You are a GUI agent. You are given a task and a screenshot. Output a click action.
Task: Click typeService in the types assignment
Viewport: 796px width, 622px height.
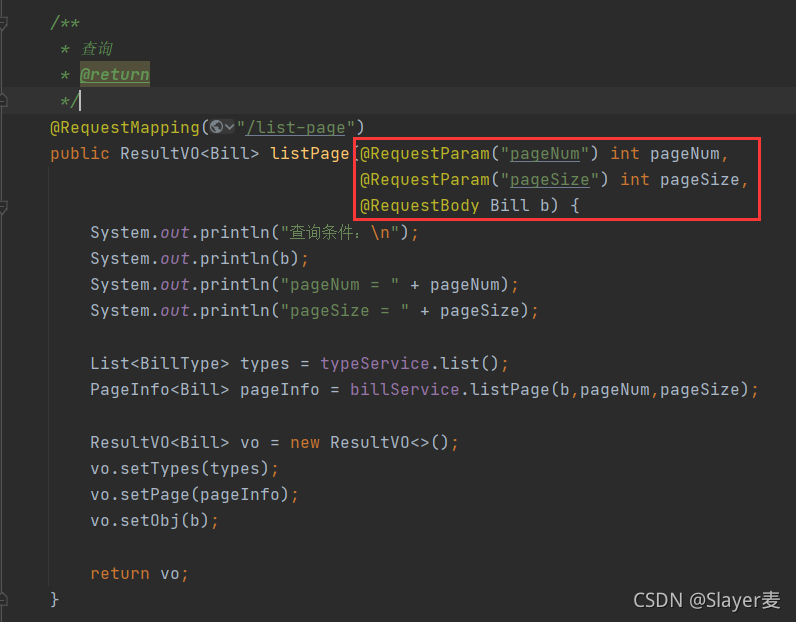375,364
